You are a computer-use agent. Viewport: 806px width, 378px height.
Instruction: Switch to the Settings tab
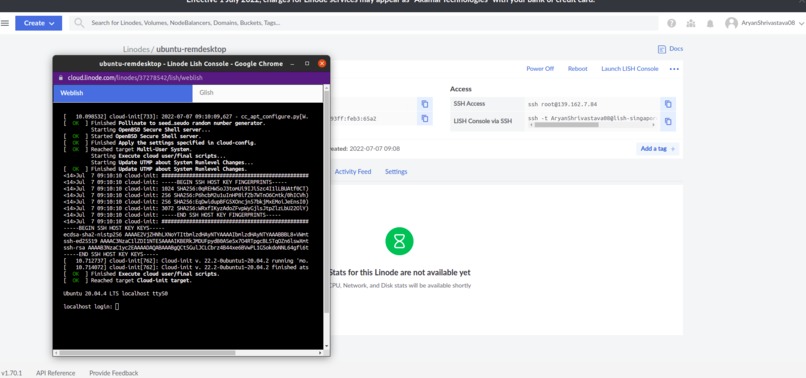click(x=396, y=172)
